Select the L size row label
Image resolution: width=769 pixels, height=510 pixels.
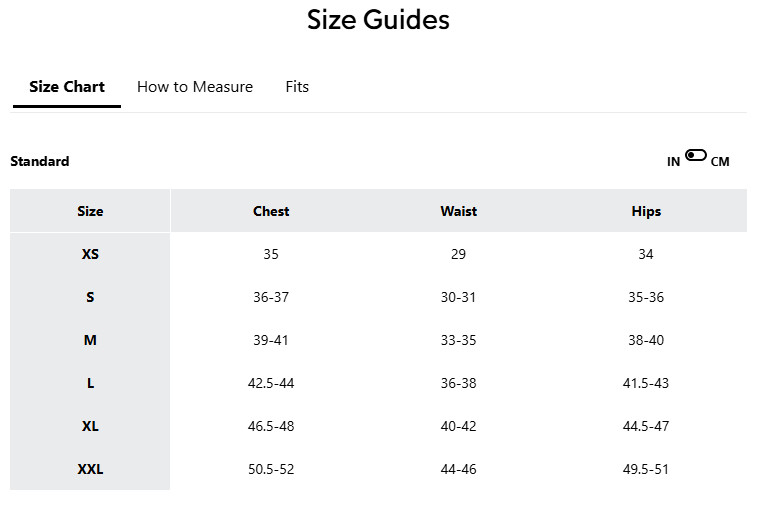coord(90,383)
